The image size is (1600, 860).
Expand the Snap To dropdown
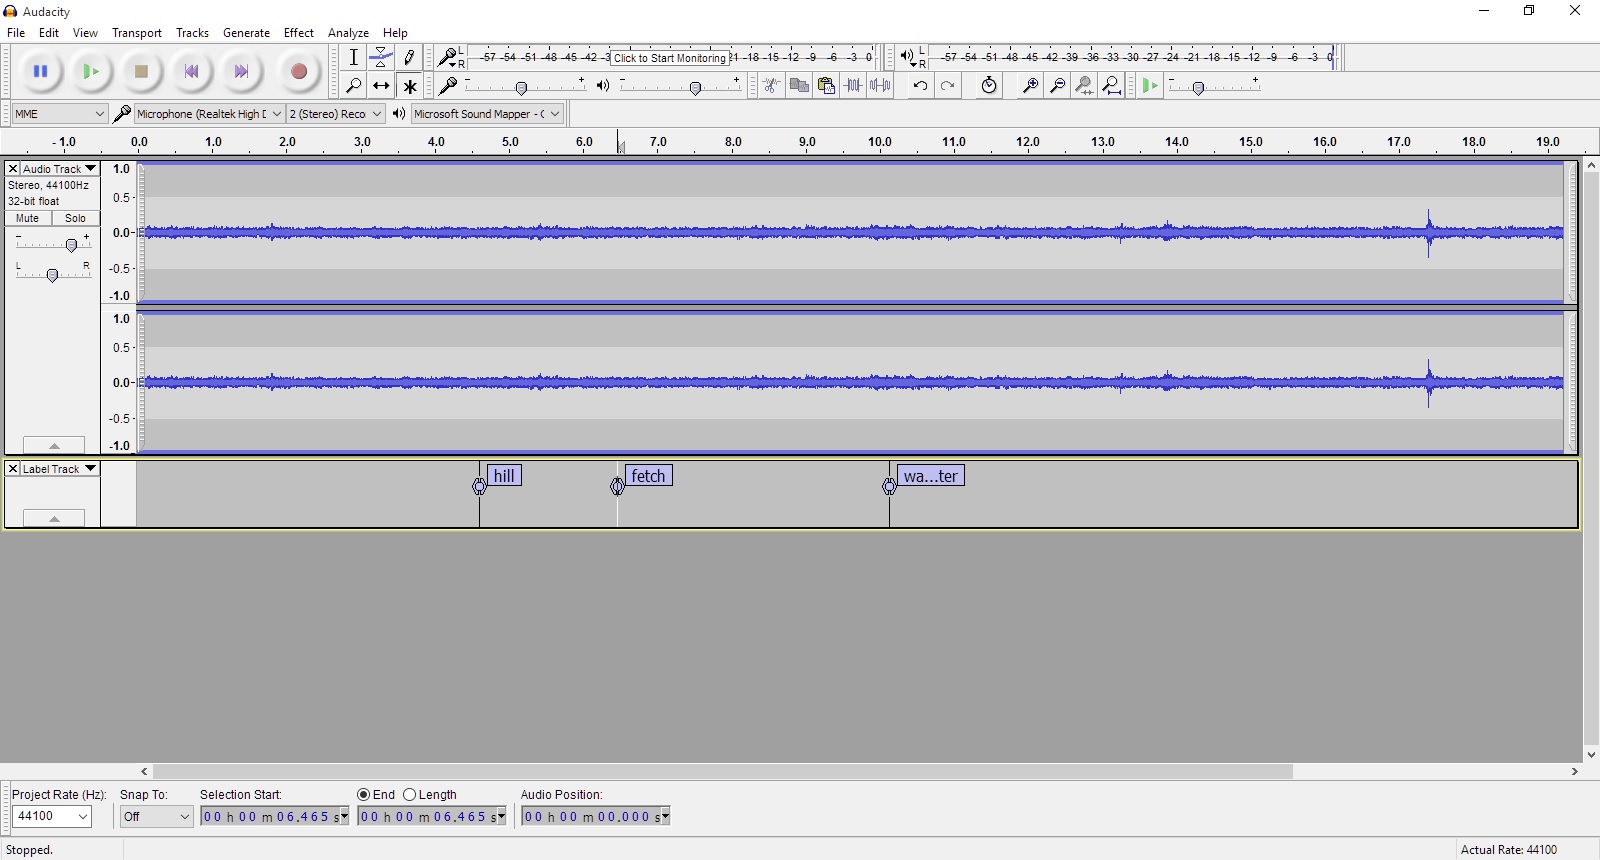pos(156,817)
